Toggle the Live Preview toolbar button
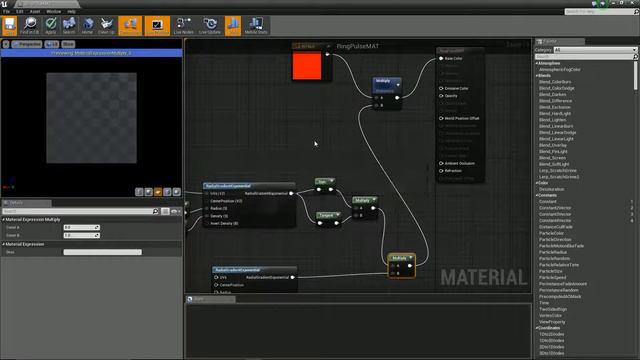 (x=157, y=26)
